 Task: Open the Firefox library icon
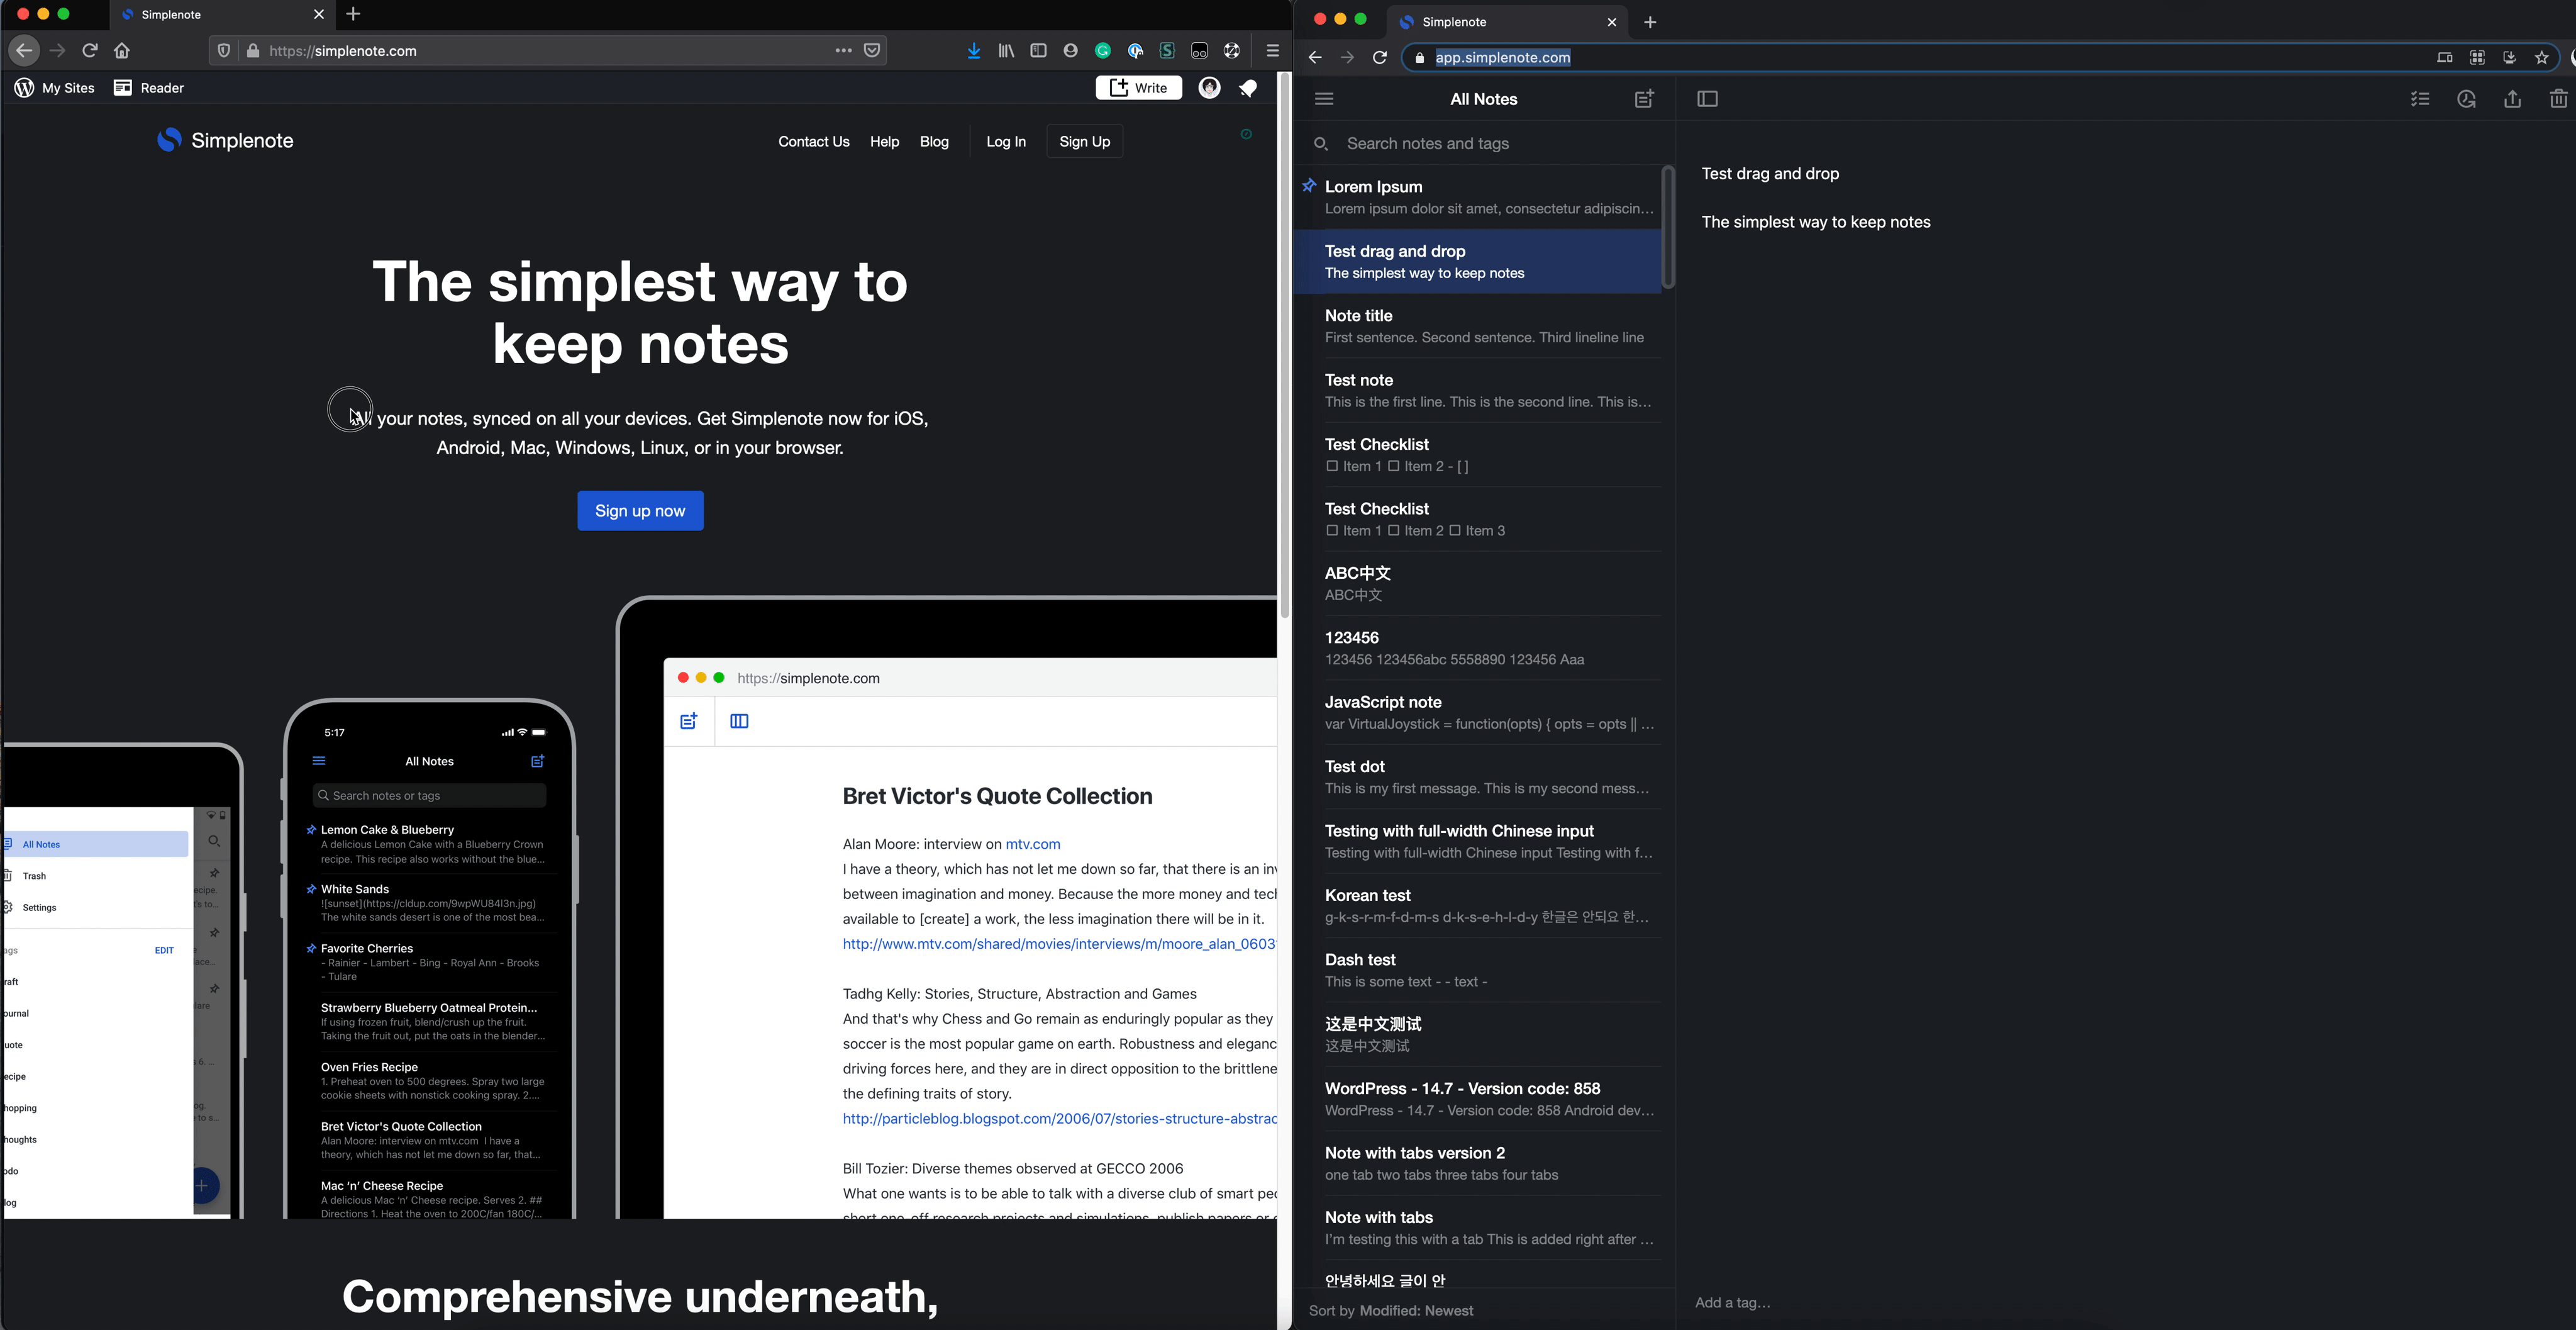[x=1006, y=51]
